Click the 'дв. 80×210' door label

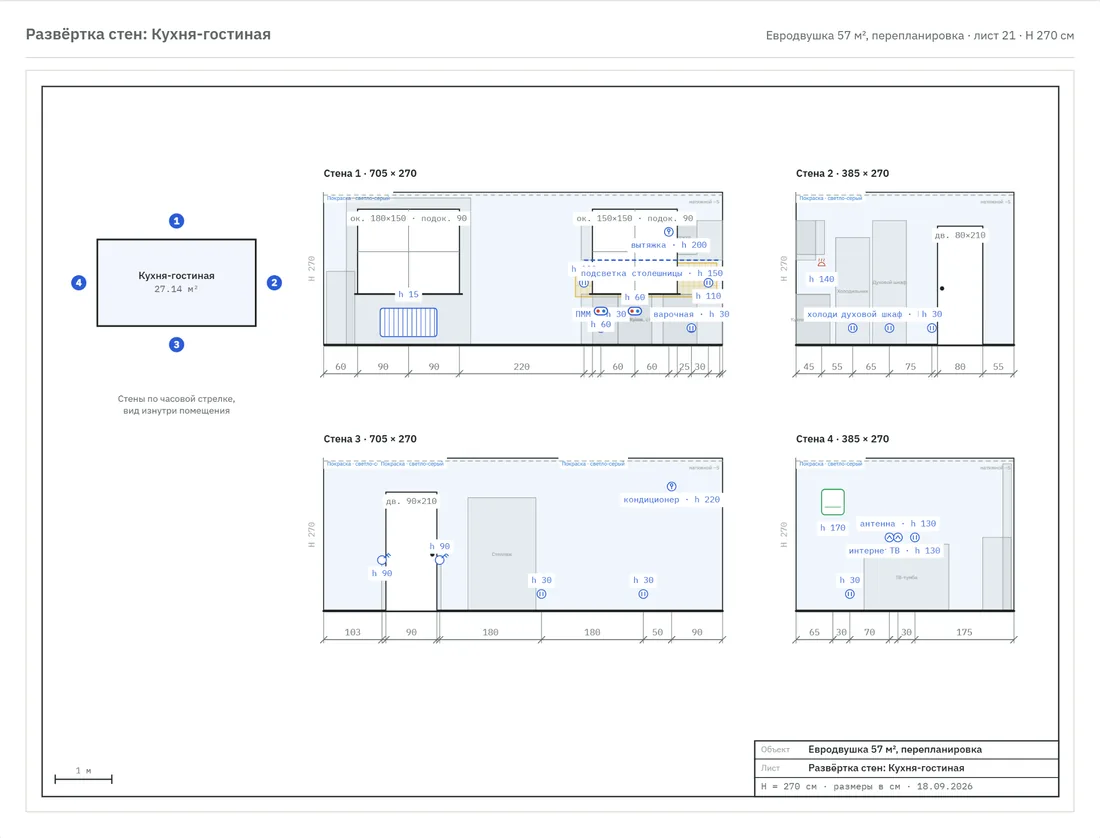click(x=960, y=235)
